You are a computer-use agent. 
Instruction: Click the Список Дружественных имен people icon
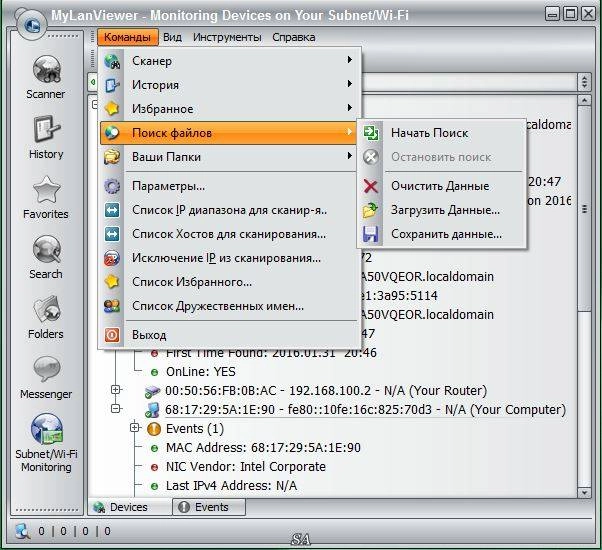click(x=112, y=306)
